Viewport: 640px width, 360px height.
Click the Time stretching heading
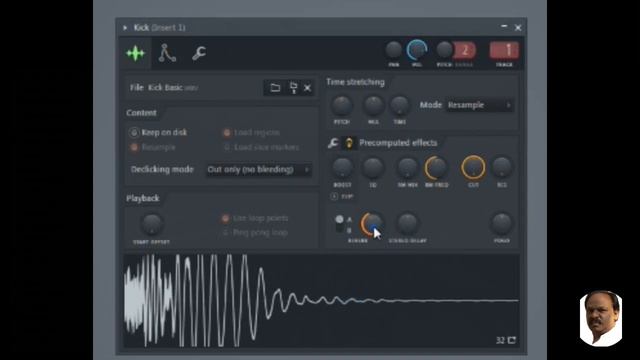355,82
